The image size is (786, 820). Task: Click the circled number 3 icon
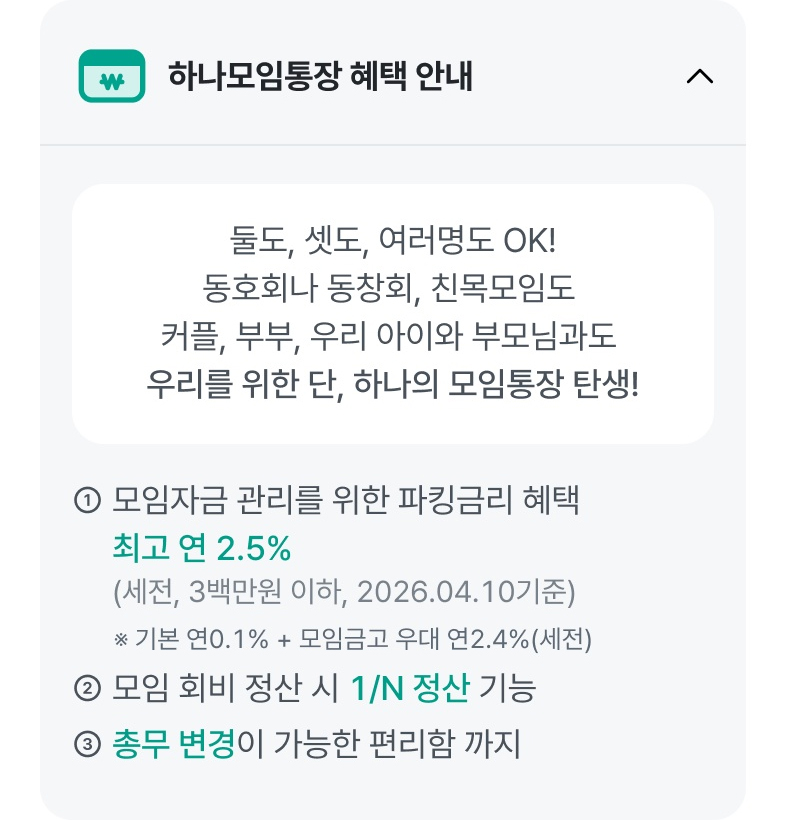tap(88, 745)
